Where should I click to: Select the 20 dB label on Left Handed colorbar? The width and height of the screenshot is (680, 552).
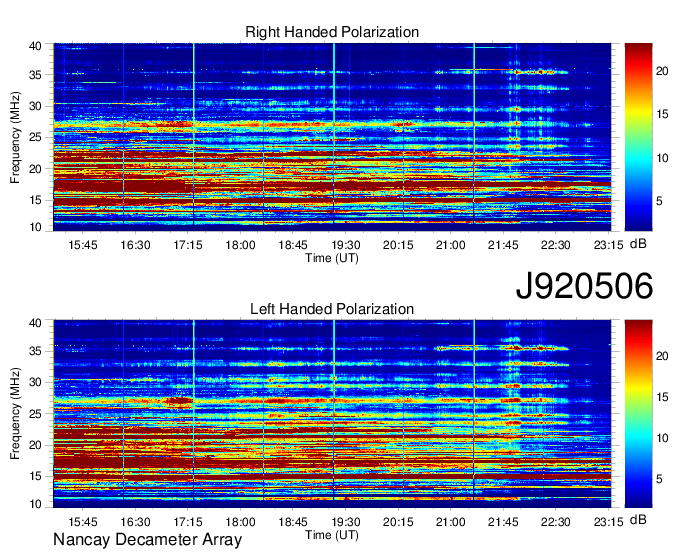pyautogui.click(x=662, y=356)
